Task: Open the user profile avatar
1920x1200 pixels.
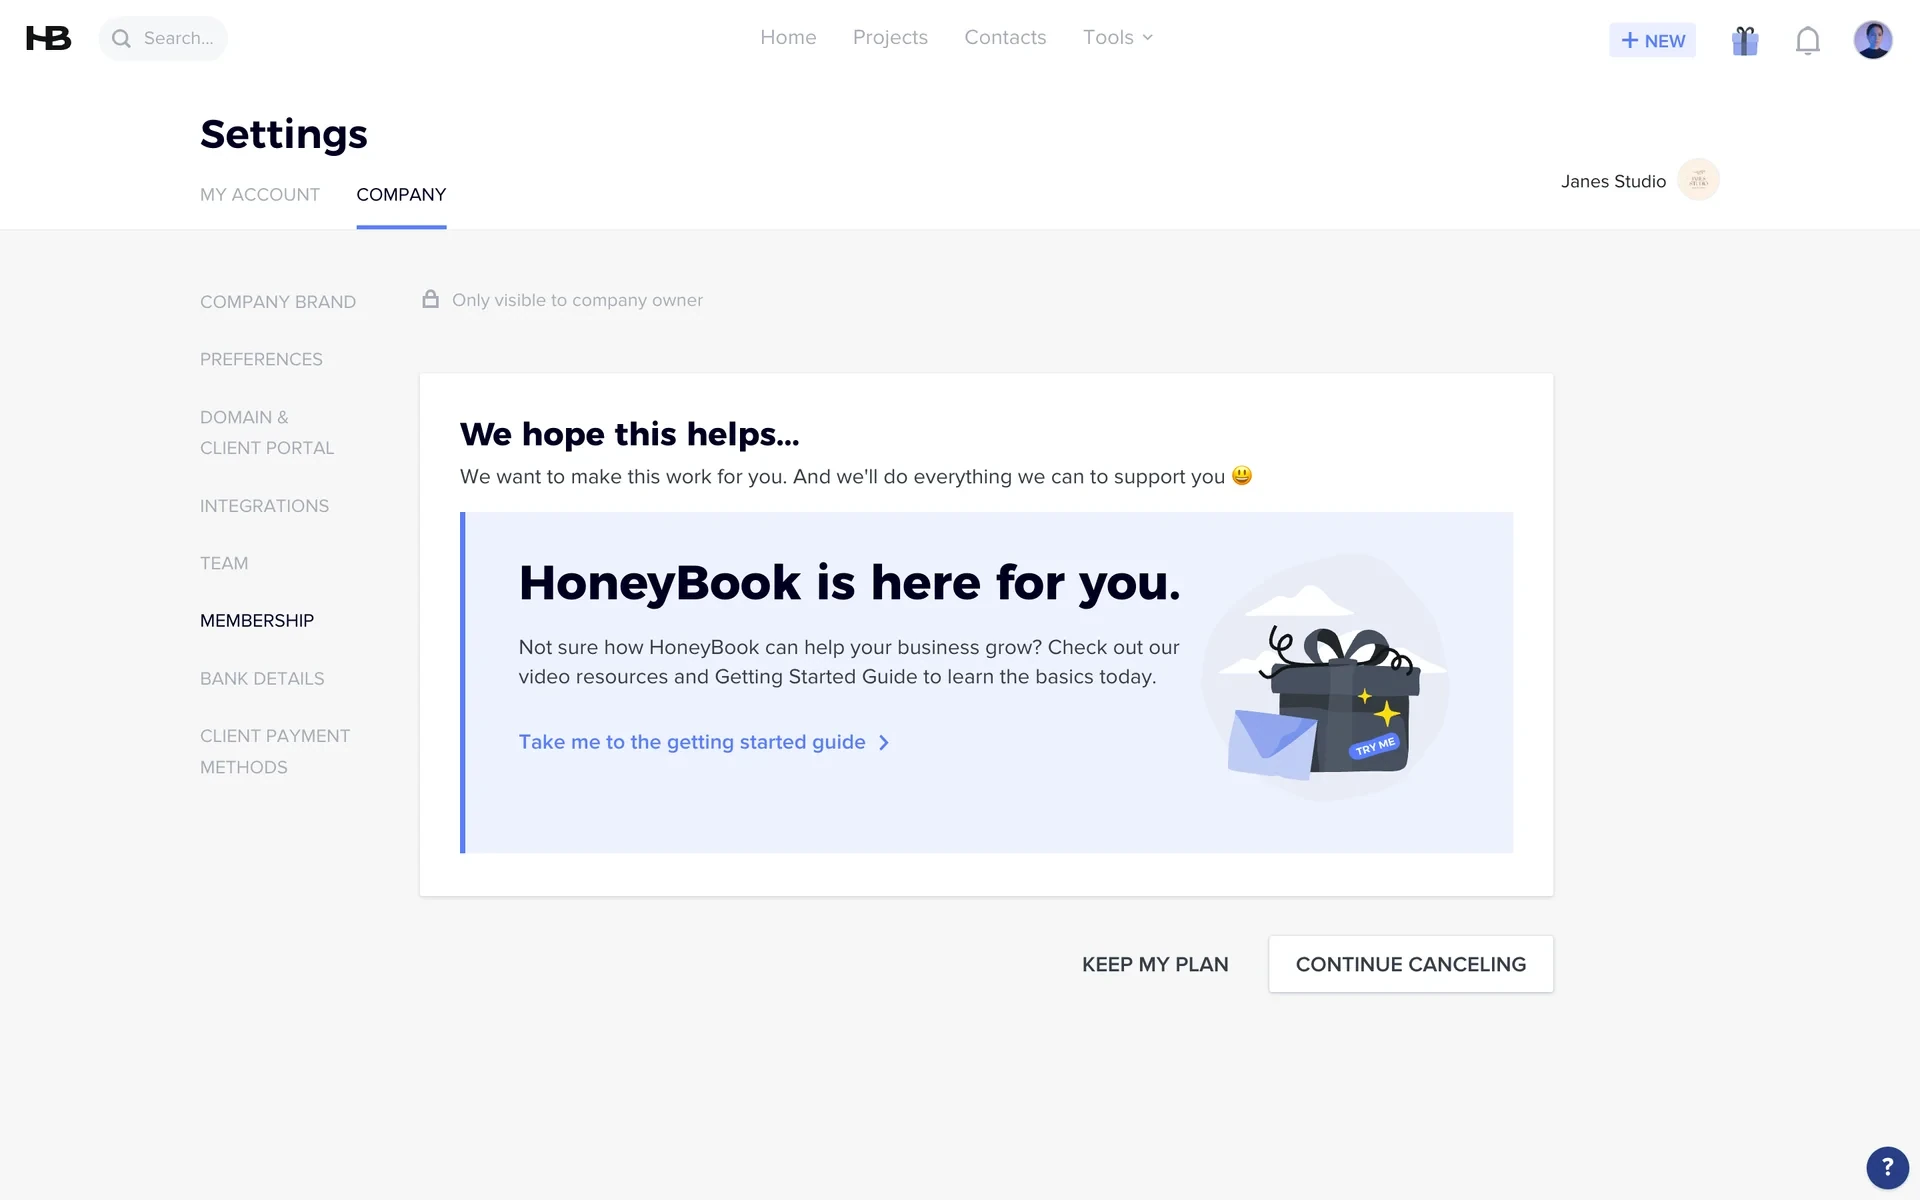Action: click(1872, 40)
